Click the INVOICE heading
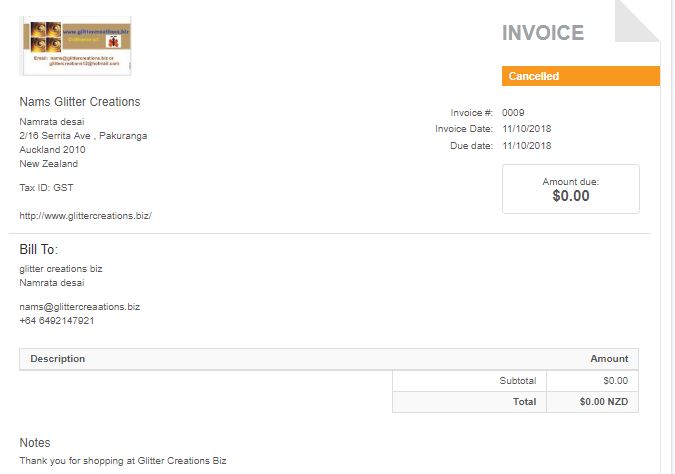The height and width of the screenshot is (474, 675). 543,33
